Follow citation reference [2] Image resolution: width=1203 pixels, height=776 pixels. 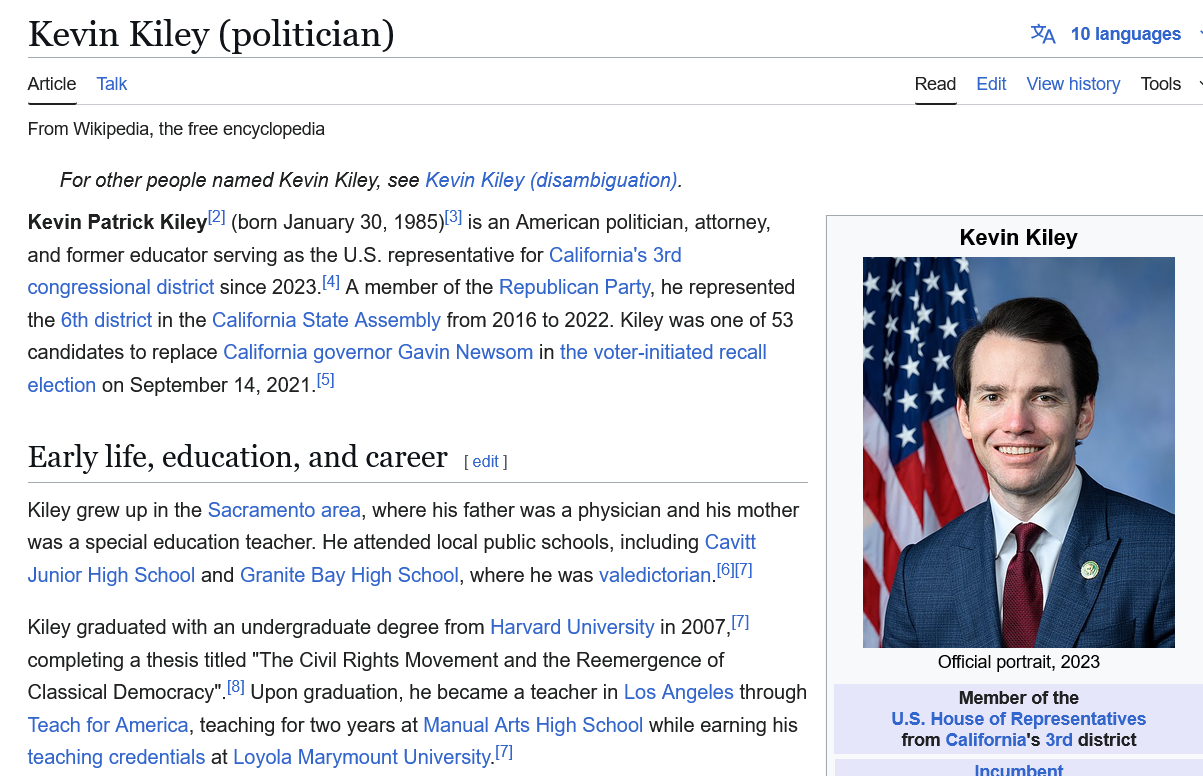tap(216, 217)
